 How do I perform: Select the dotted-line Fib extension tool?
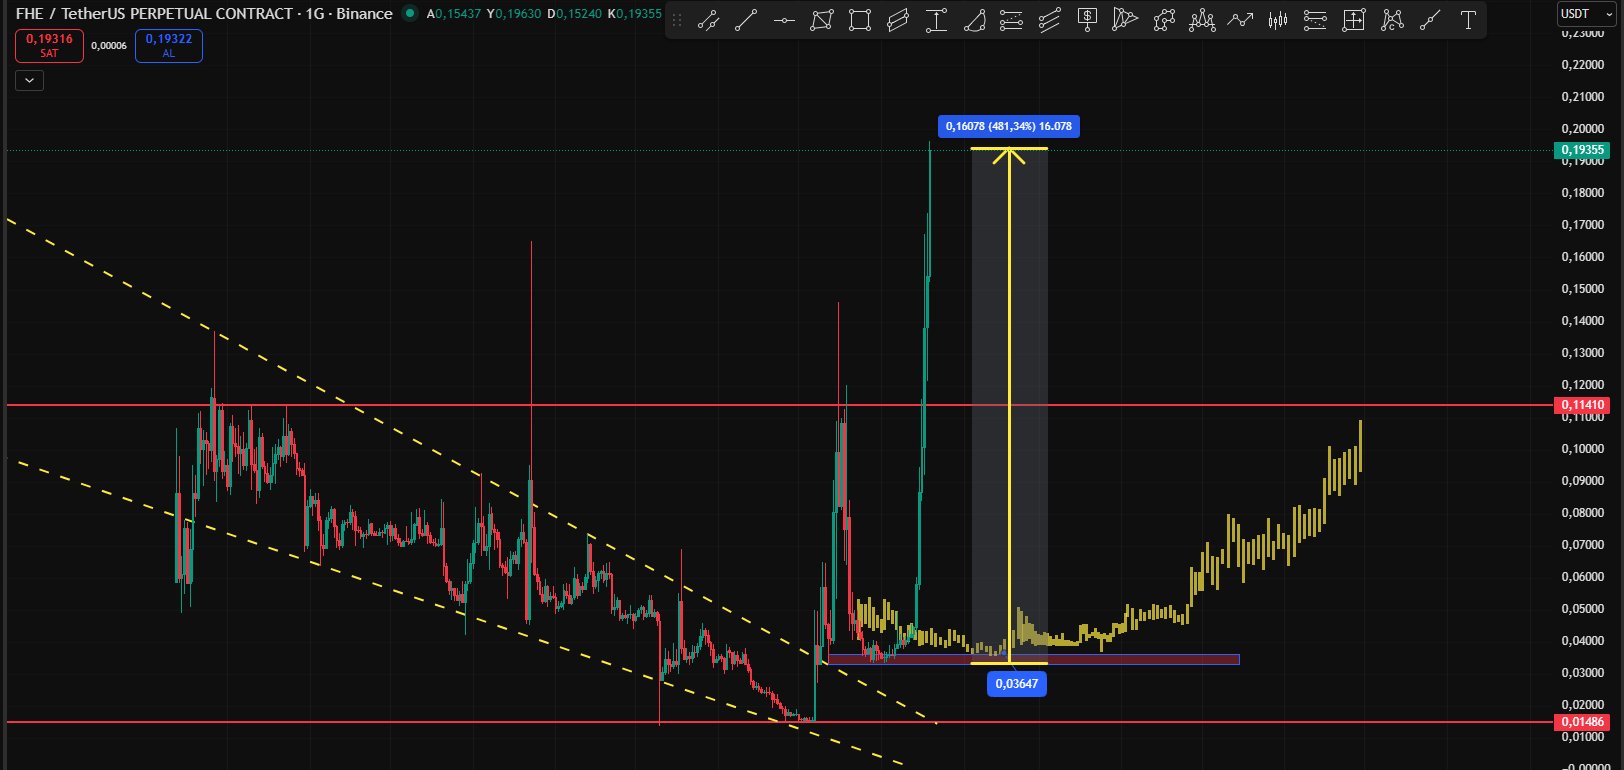pos(1316,20)
